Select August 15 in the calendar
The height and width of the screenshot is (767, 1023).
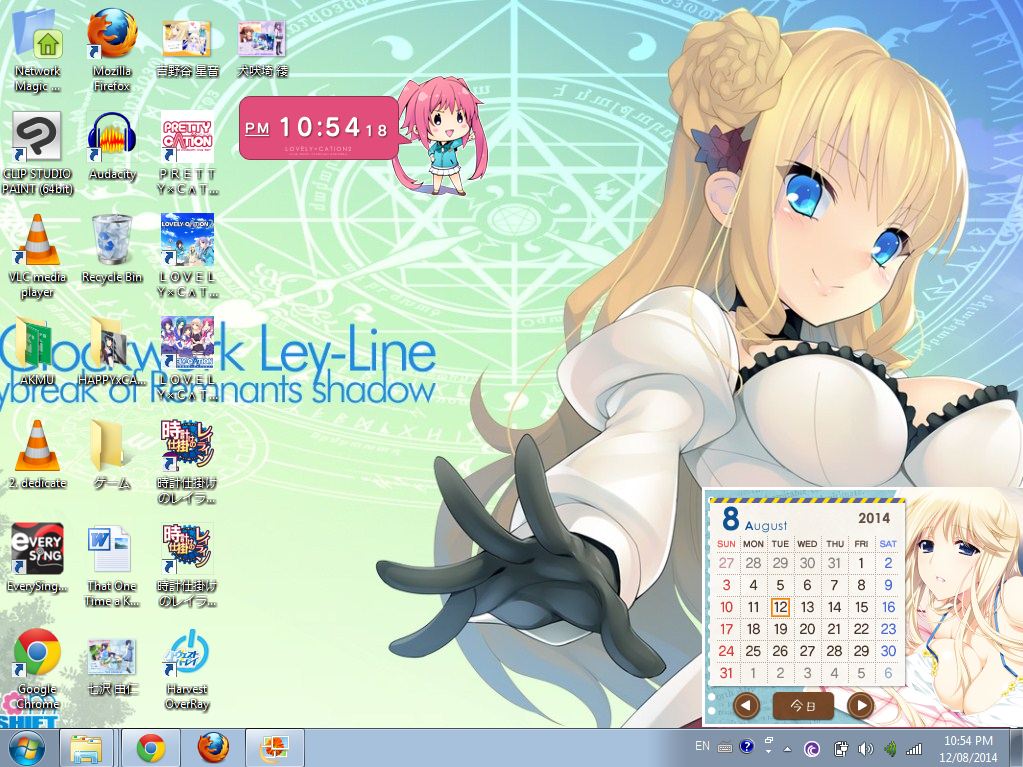click(x=861, y=607)
